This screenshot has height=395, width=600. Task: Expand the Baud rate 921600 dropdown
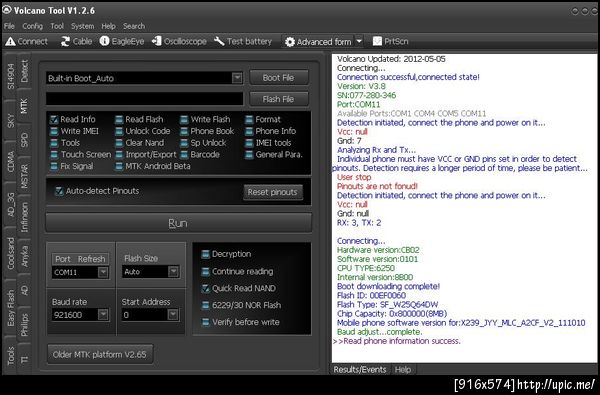[x=103, y=315]
